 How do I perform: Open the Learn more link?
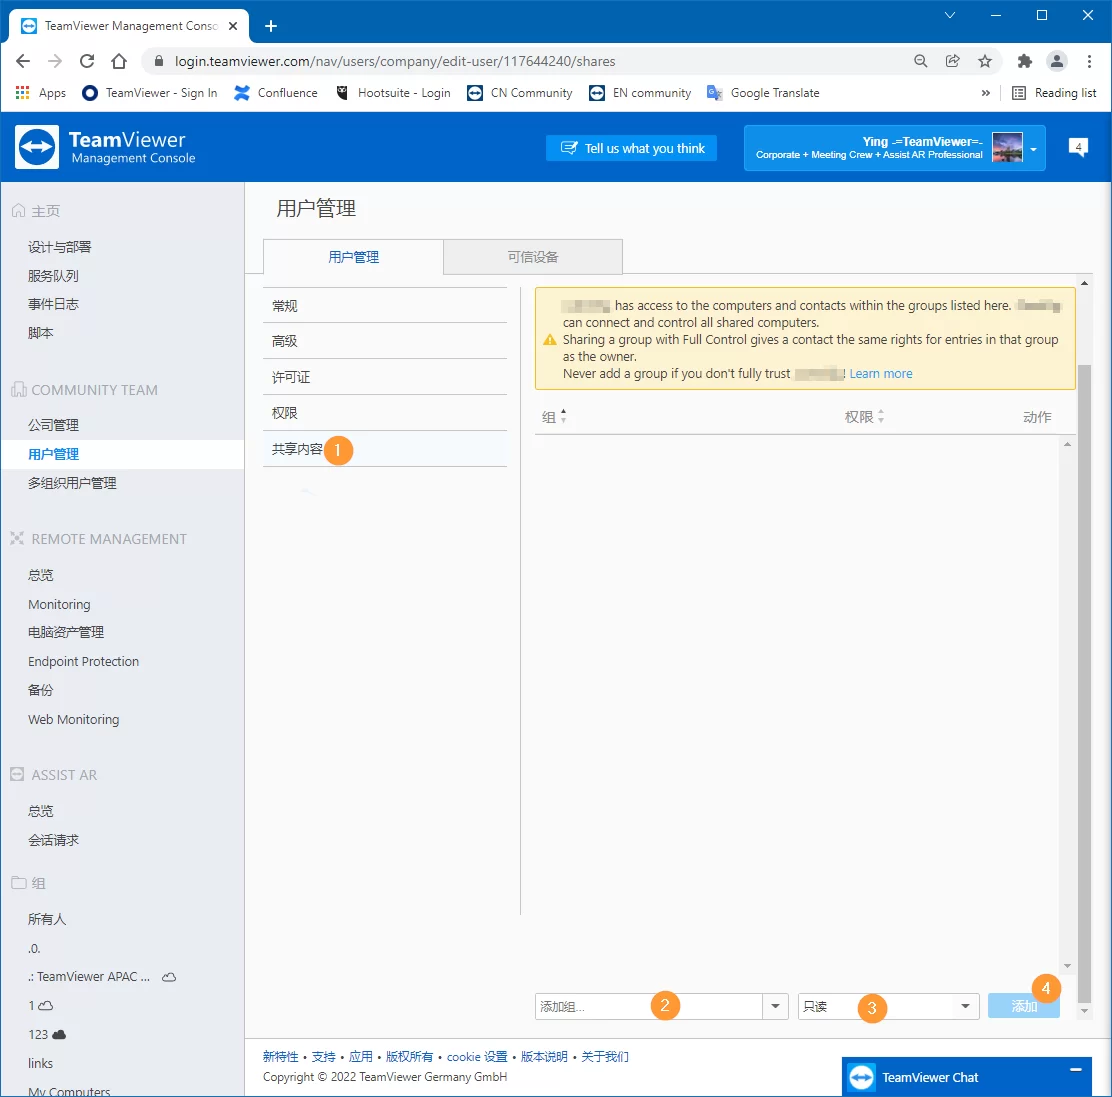[880, 374]
